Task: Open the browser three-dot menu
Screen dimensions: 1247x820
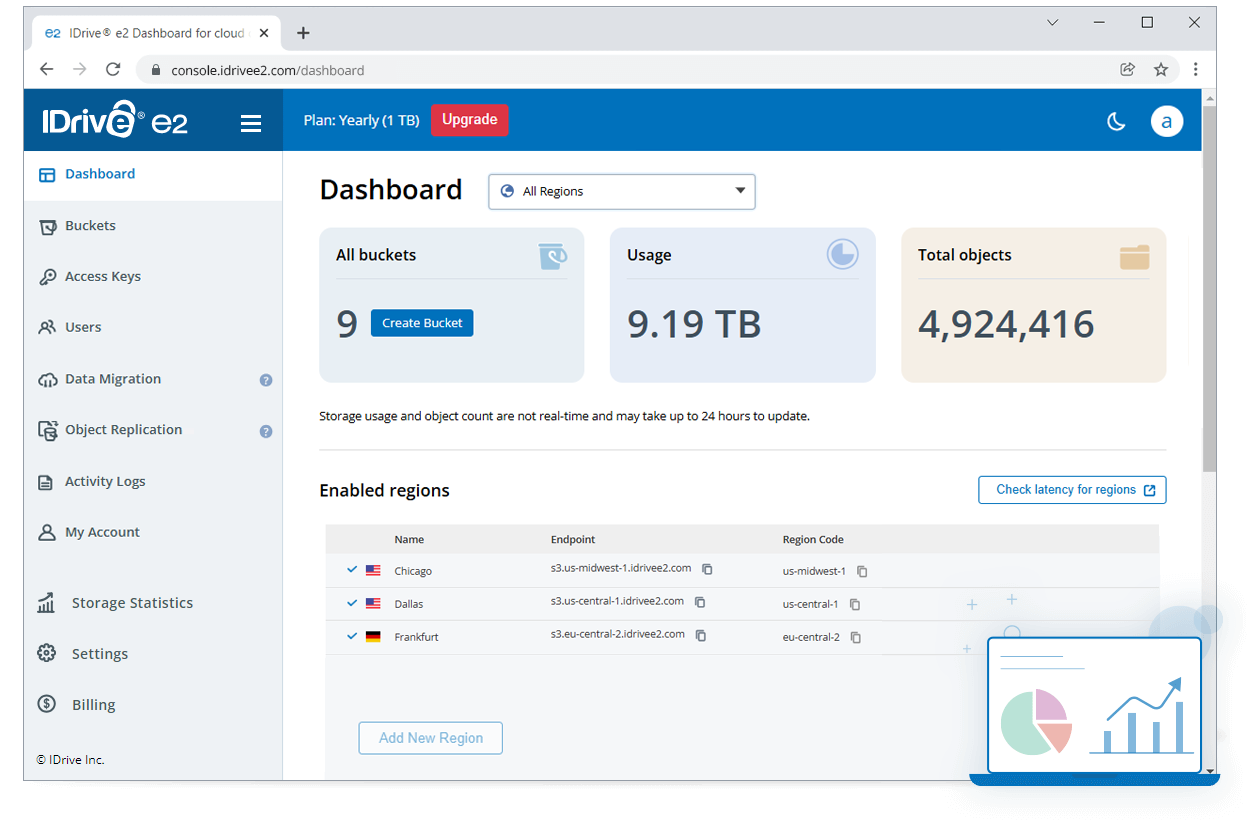Action: click(x=1195, y=70)
